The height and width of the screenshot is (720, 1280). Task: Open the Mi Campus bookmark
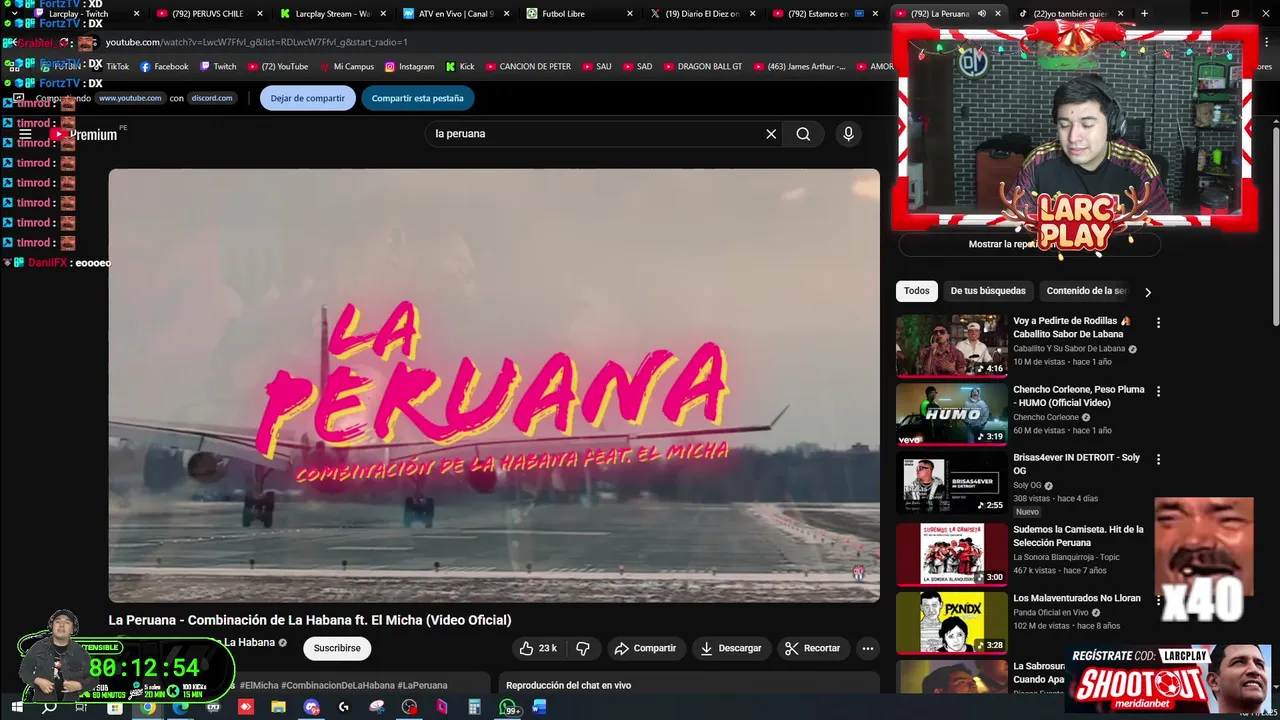click(346, 67)
